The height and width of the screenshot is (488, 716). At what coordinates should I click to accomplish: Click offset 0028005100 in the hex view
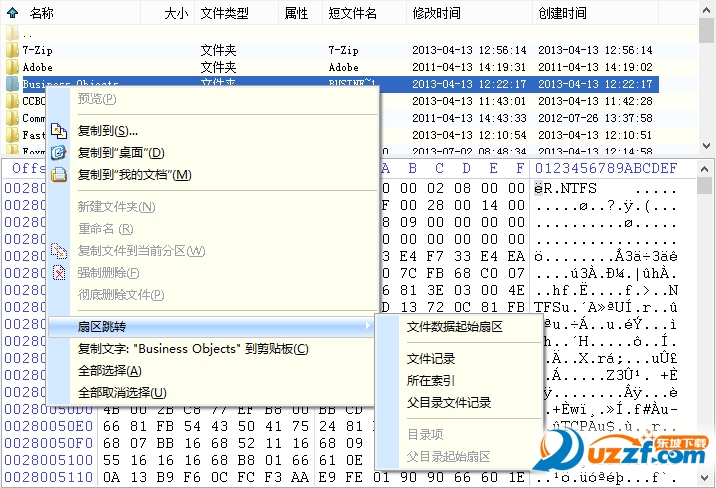(49, 460)
